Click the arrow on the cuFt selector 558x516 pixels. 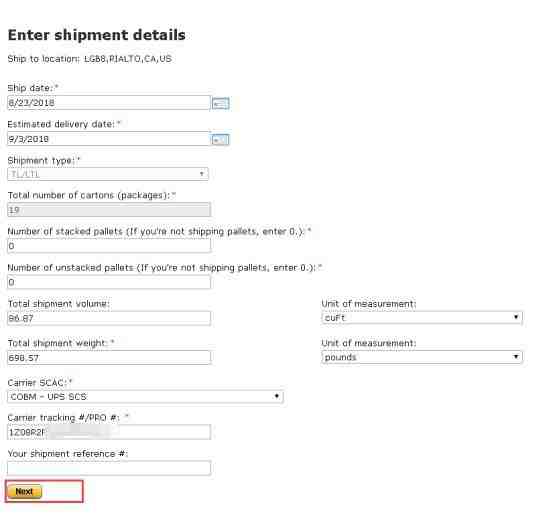point(516,317)
